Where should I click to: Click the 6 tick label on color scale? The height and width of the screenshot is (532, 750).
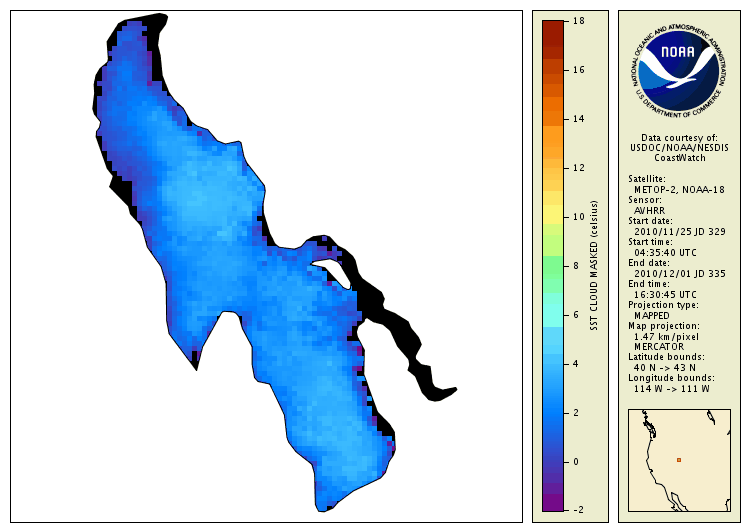pos(576,315)
